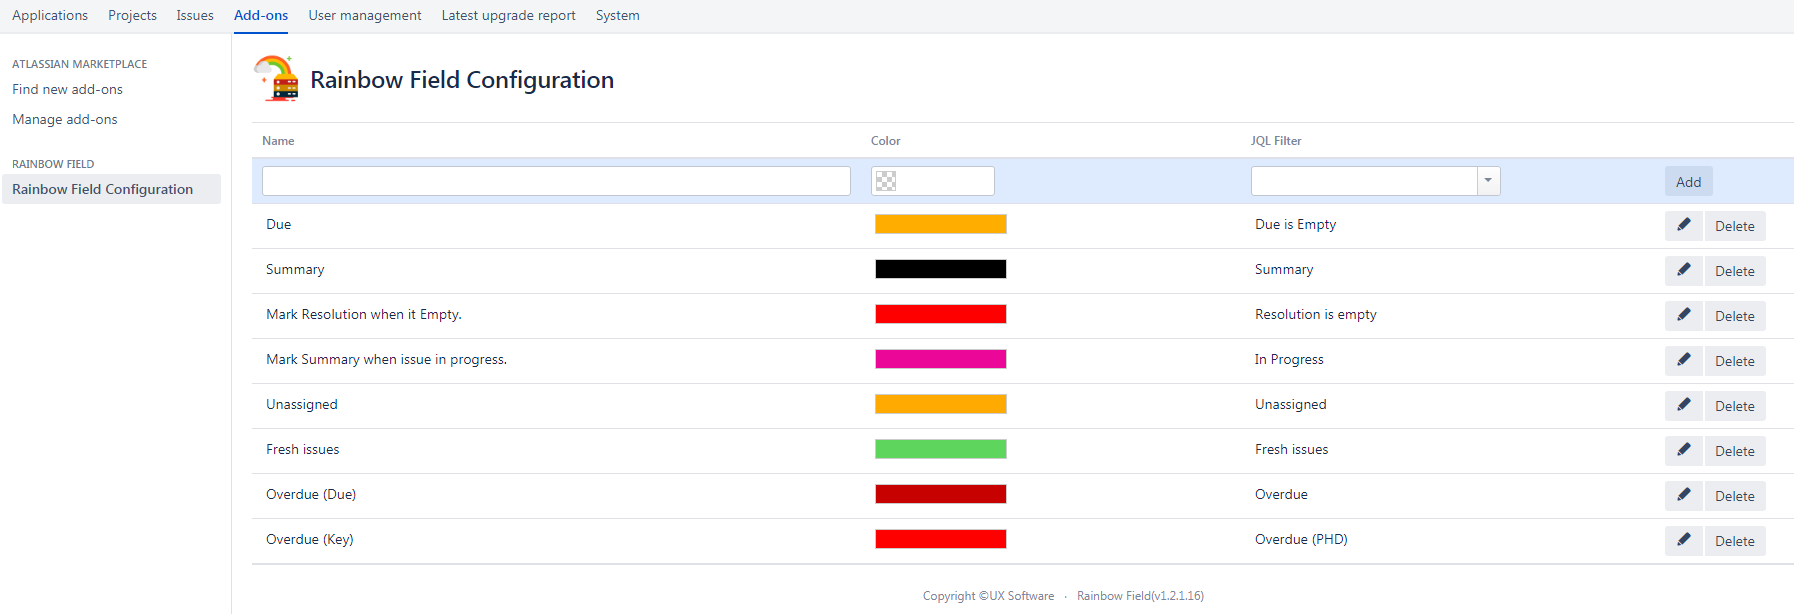Viewport: 1794px width, 614px height.
Task: Click the 'Due is Empty' filter text
Action: click(x=1295, y=224)
